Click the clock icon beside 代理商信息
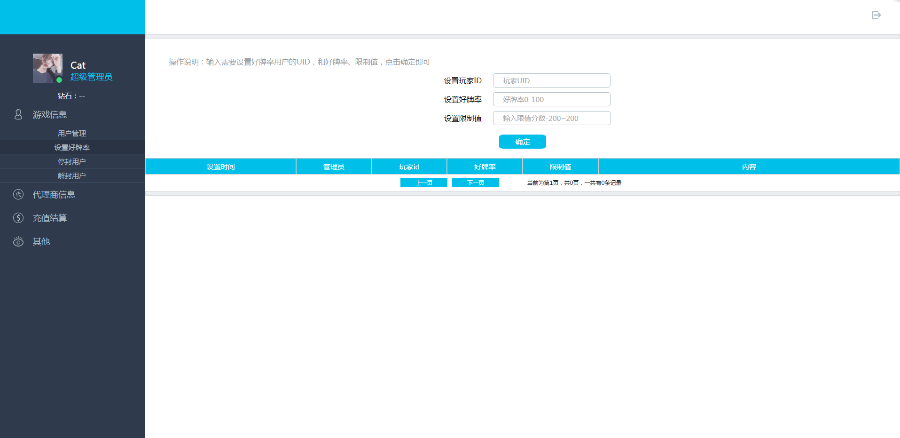900x438 pixels. pos(18,194)
